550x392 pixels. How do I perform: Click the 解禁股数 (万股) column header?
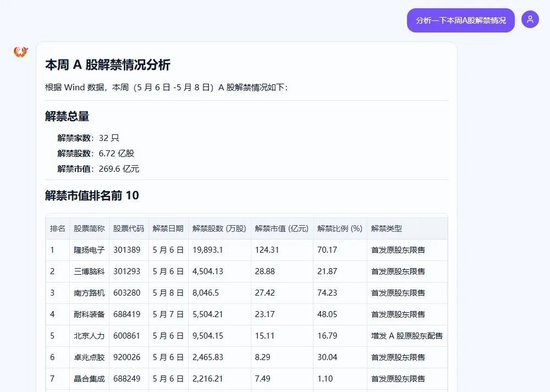[x=219, y=229]
